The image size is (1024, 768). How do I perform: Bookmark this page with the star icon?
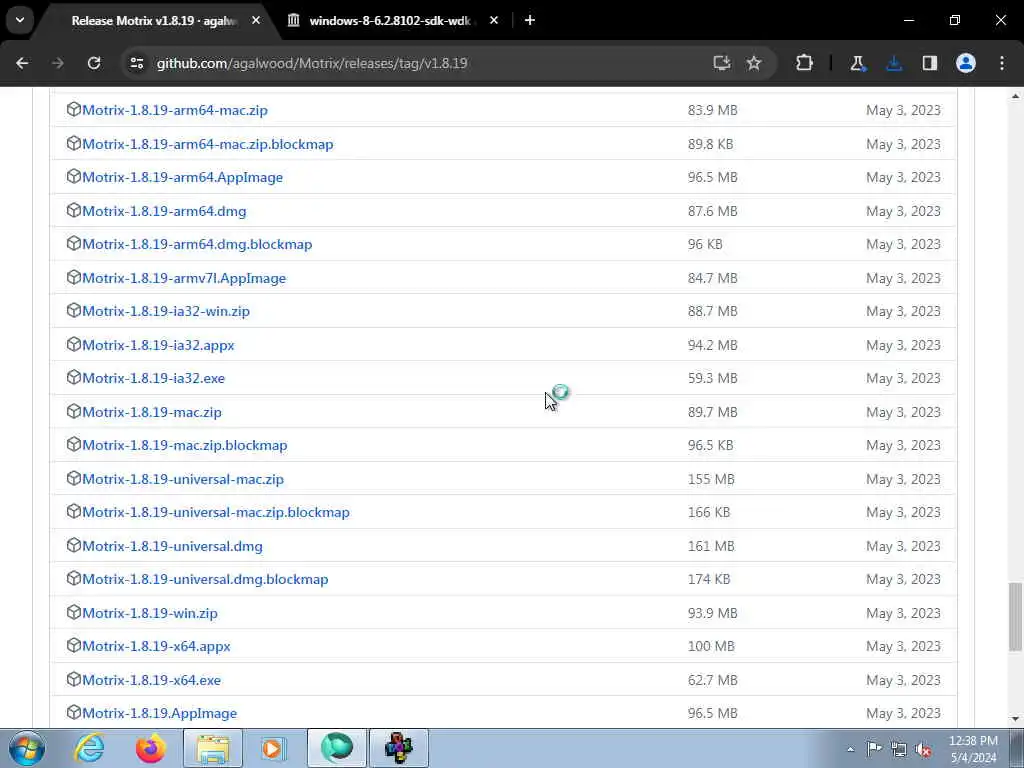(754, 63)
